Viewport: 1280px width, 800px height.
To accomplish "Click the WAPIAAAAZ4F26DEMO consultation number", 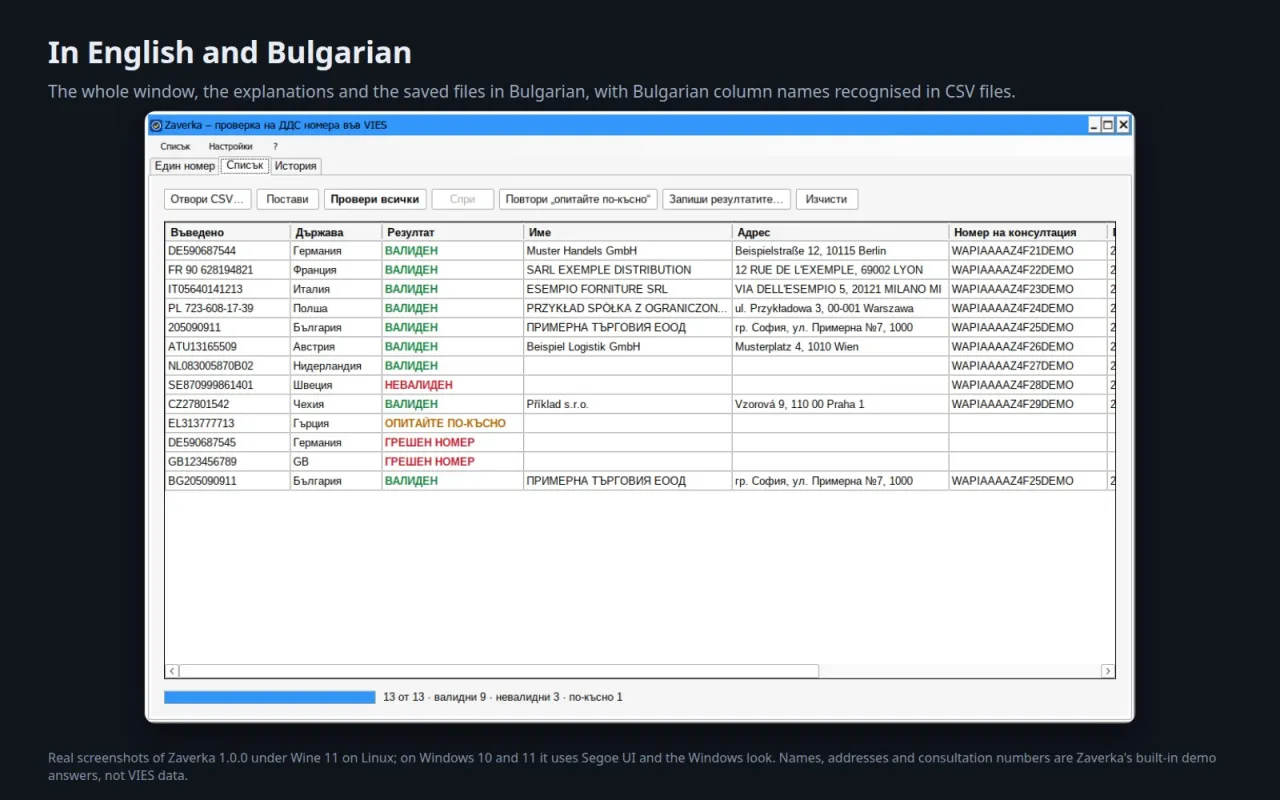I will click(x=1028, y=347).
